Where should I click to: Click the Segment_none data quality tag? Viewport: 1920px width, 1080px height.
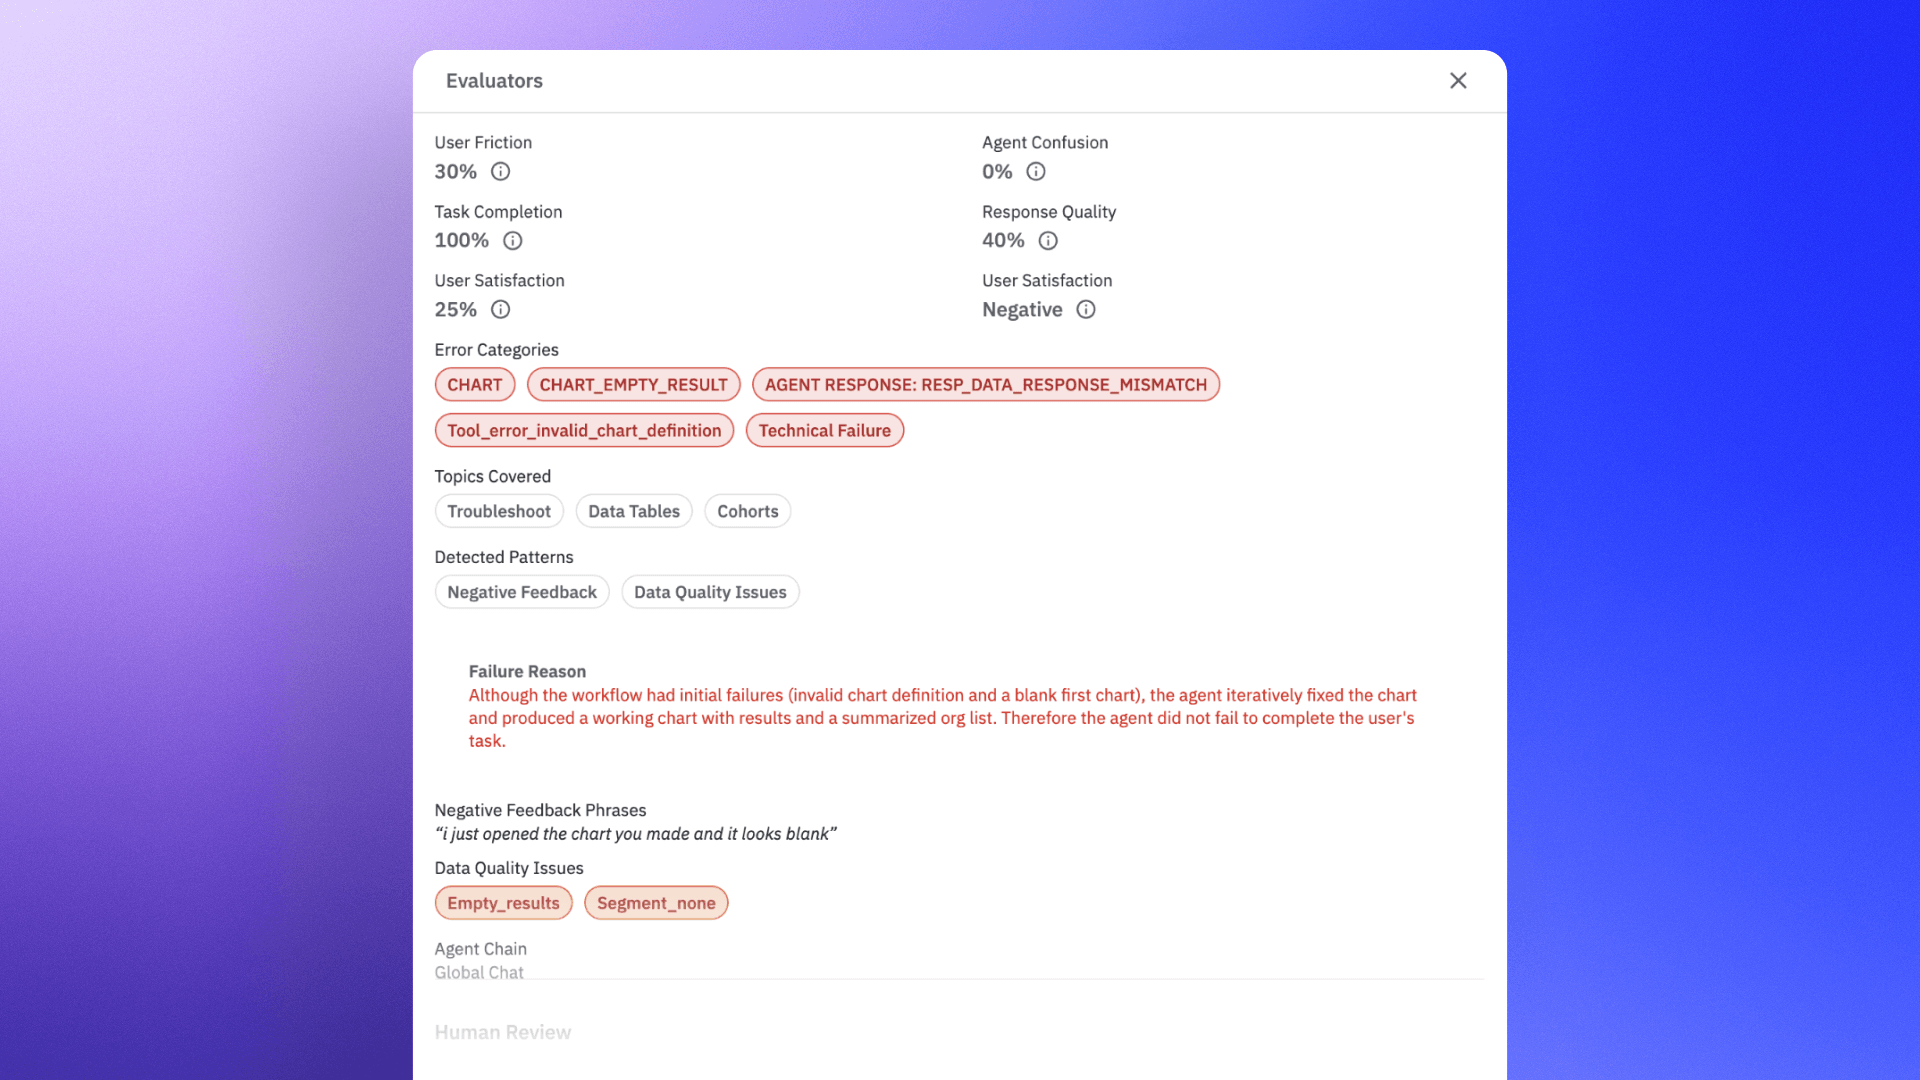tap(656, 902)
